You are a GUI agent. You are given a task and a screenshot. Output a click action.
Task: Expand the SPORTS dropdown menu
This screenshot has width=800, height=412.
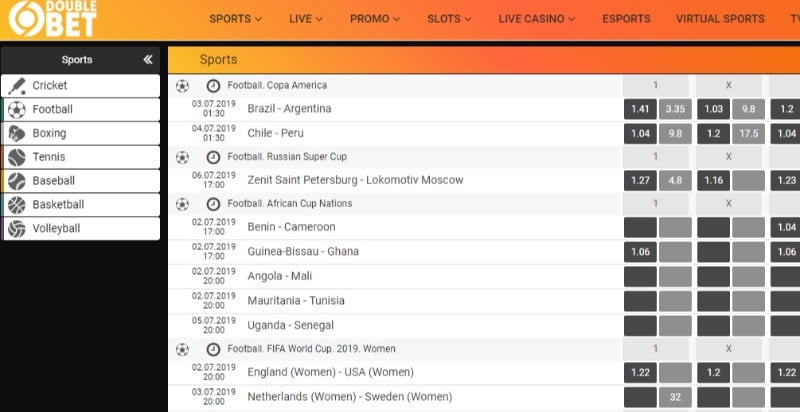(x=235, y=19)
